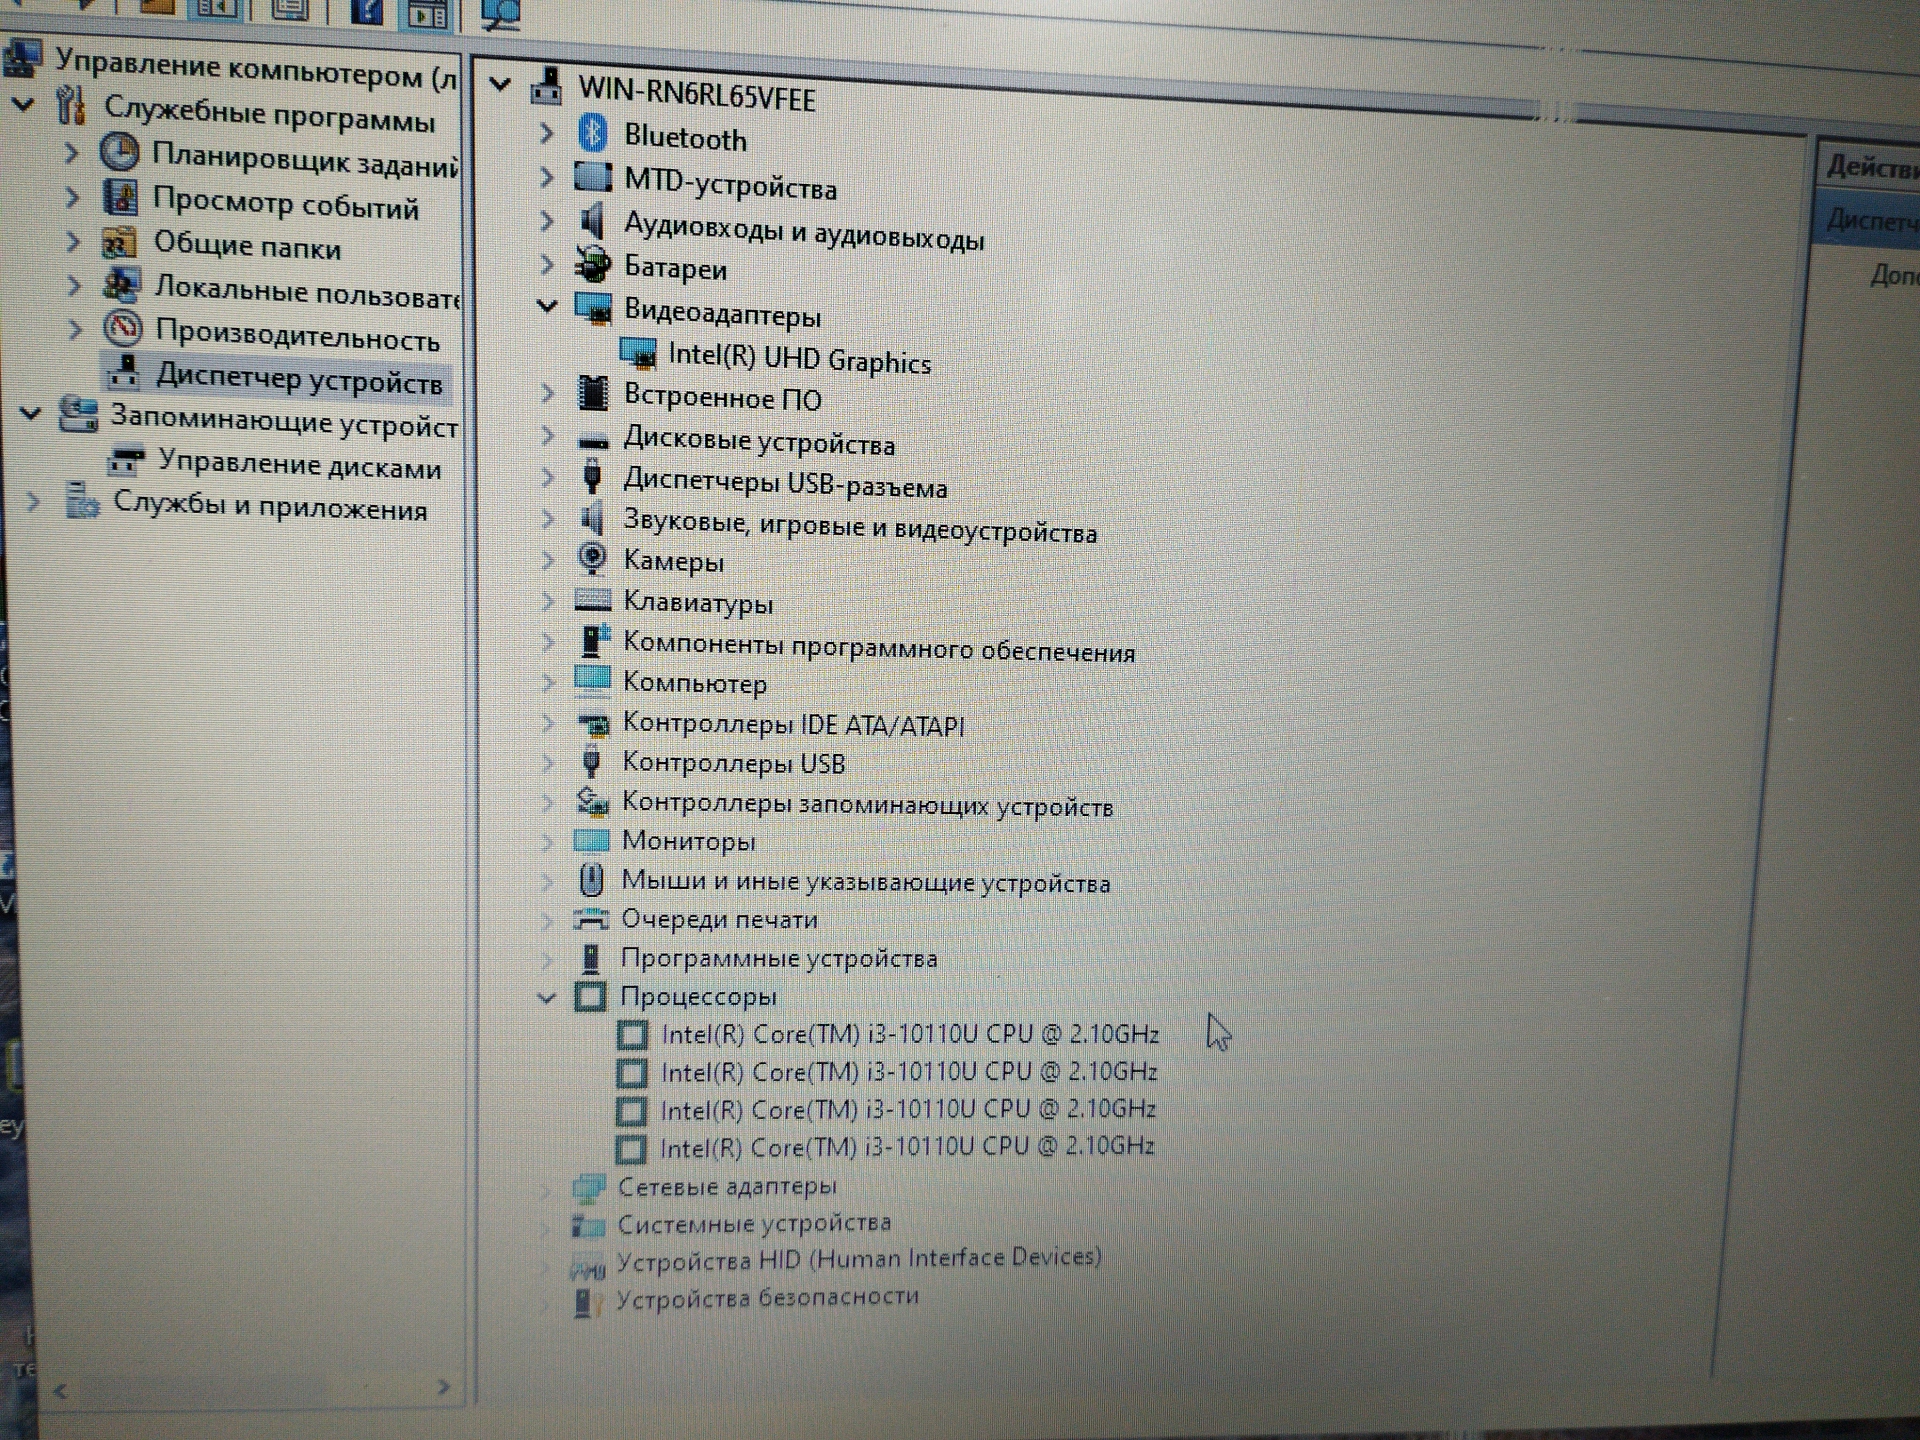The height and width of the screenshot is (1440, 1920).
Task: Collapse the WIN-RN6RL65VFEE root node
Action: point(500,85)
